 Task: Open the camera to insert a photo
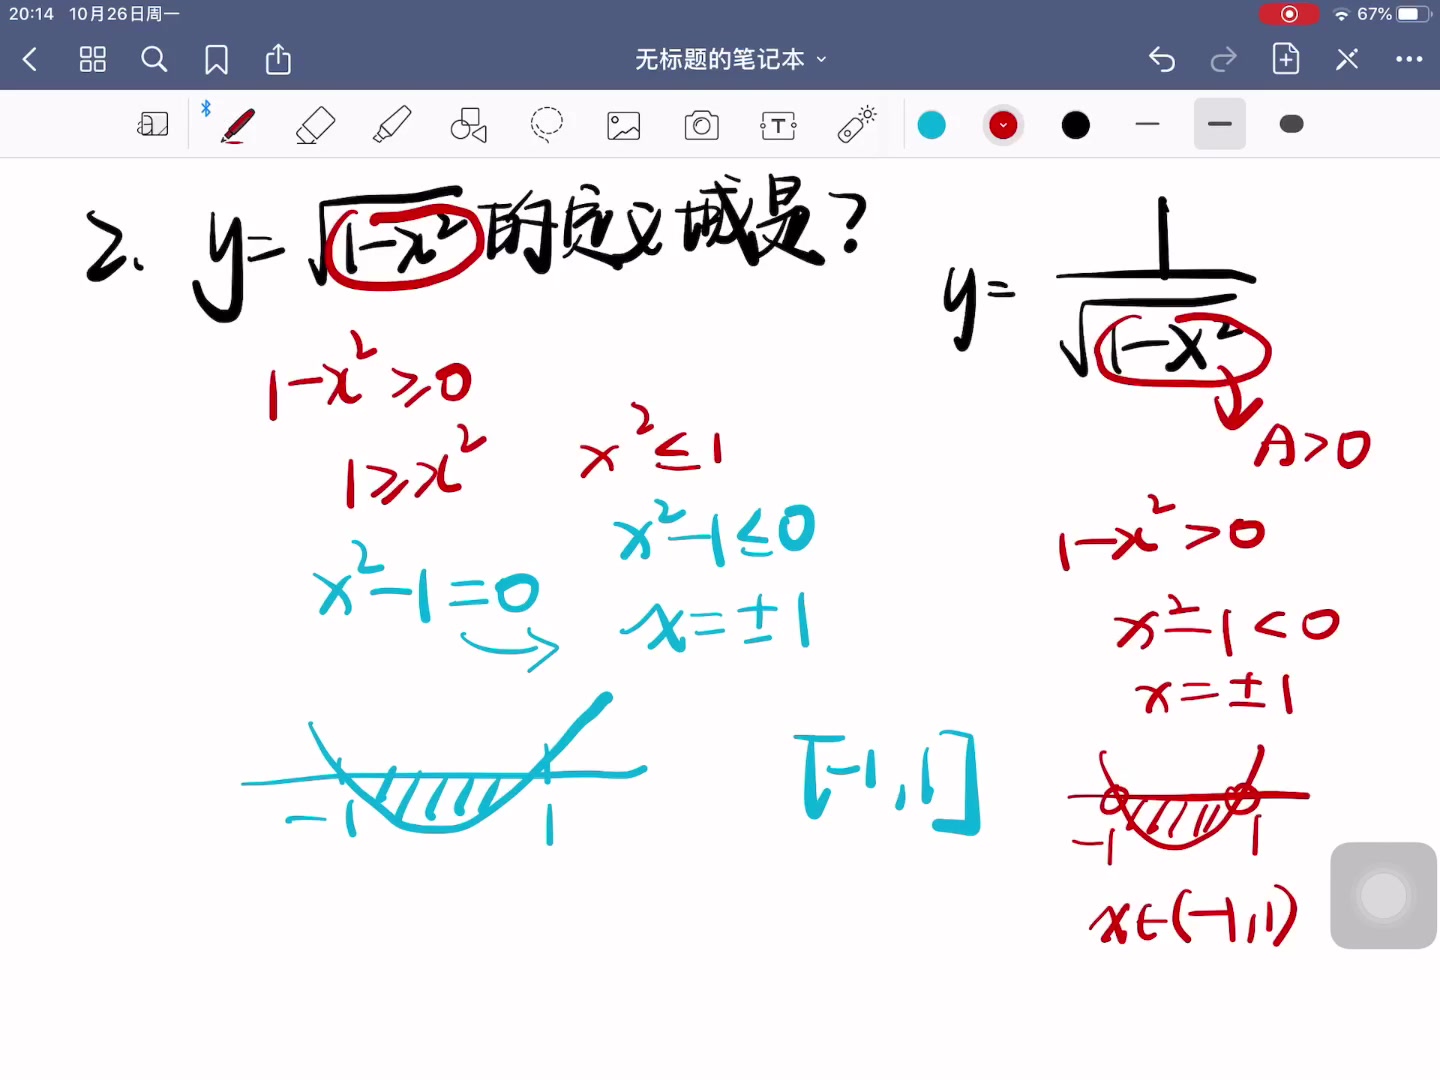[x=701, y=124]
